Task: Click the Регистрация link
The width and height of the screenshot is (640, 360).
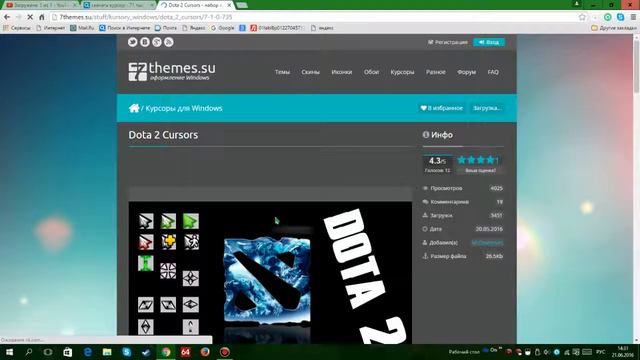Action: (447, 42)
